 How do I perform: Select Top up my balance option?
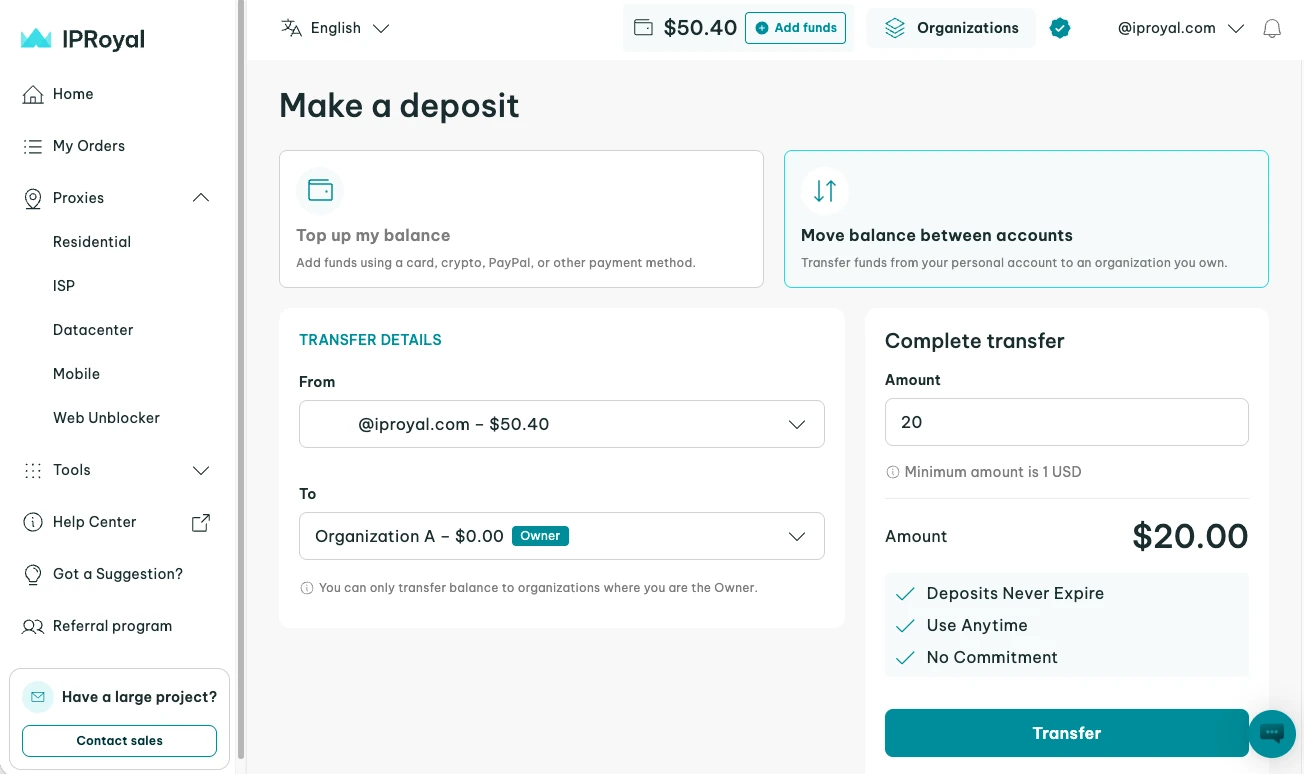[x=521, y=219]
